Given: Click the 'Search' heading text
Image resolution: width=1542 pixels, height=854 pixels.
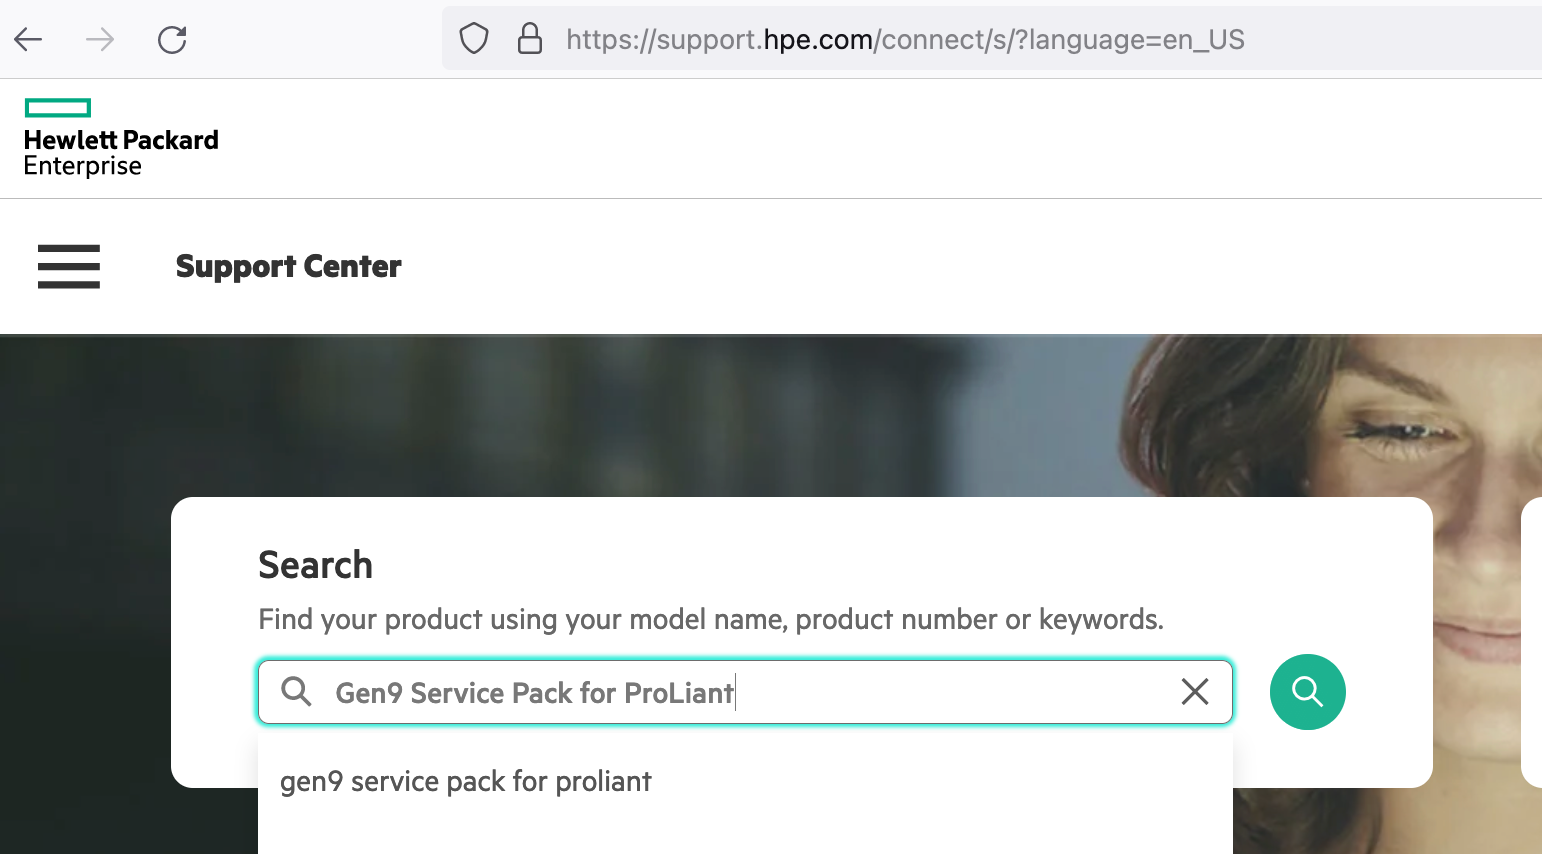Looking at the screenshot, I should pyautogui.click(x=315, y=565).
